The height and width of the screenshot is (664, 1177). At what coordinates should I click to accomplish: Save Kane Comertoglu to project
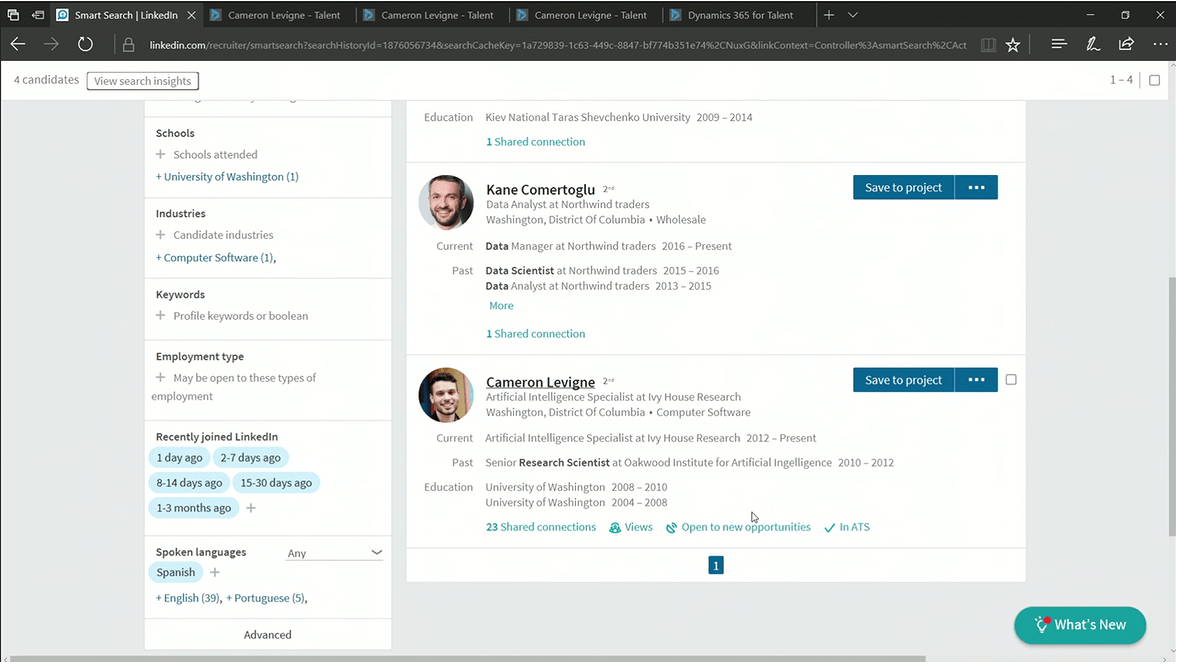coord(903,188)
